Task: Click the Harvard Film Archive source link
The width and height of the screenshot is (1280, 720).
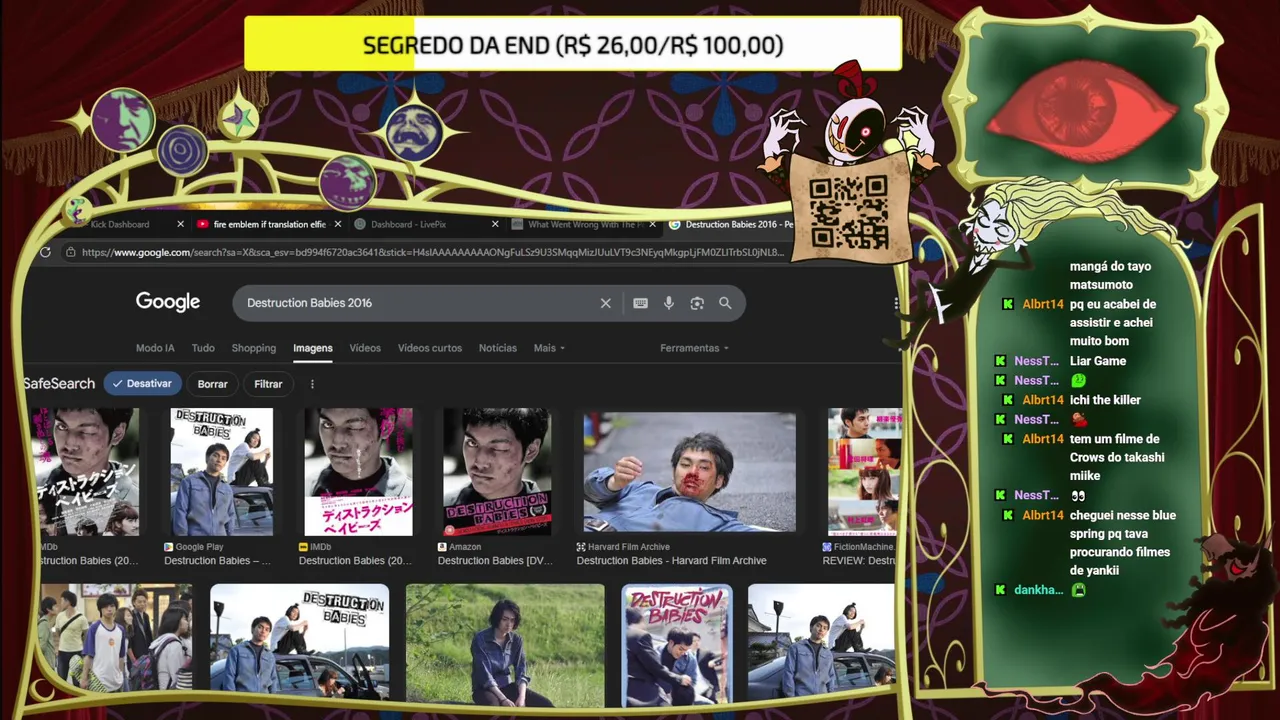Action: (629, 547)
